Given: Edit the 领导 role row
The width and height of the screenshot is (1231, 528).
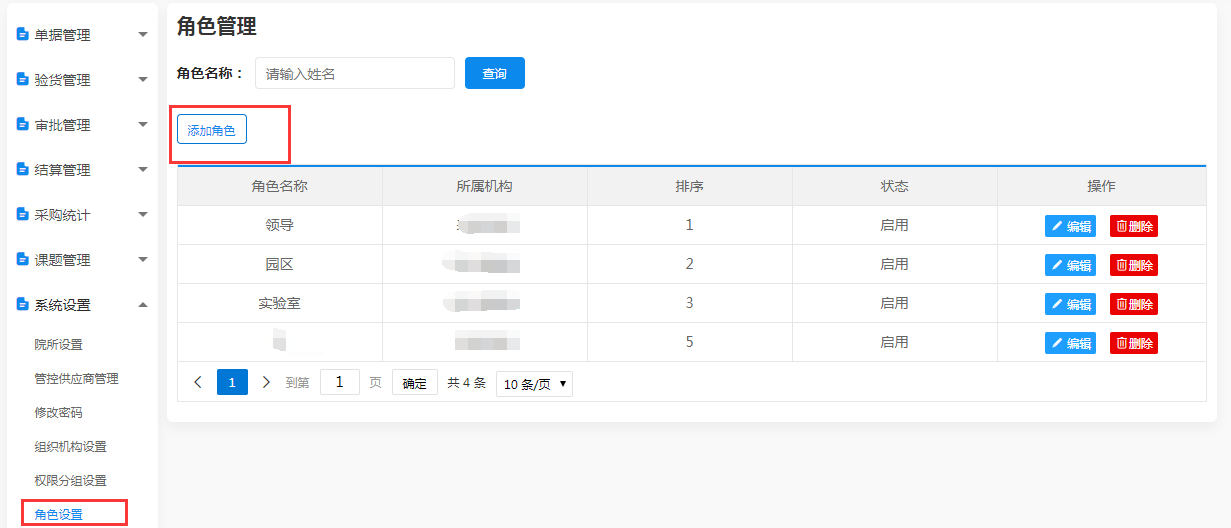Looking at the screenshot, I should (1070, 226).
